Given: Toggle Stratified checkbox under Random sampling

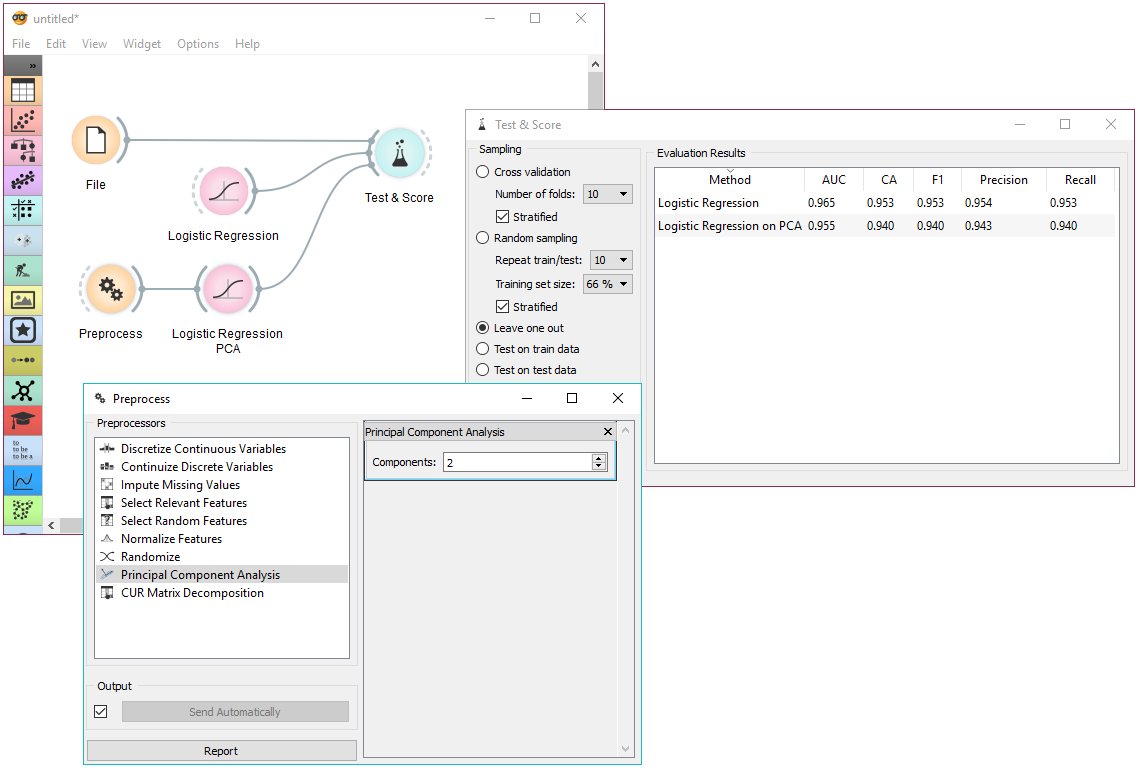Looking at the screenshot, I should click(502, 306).
